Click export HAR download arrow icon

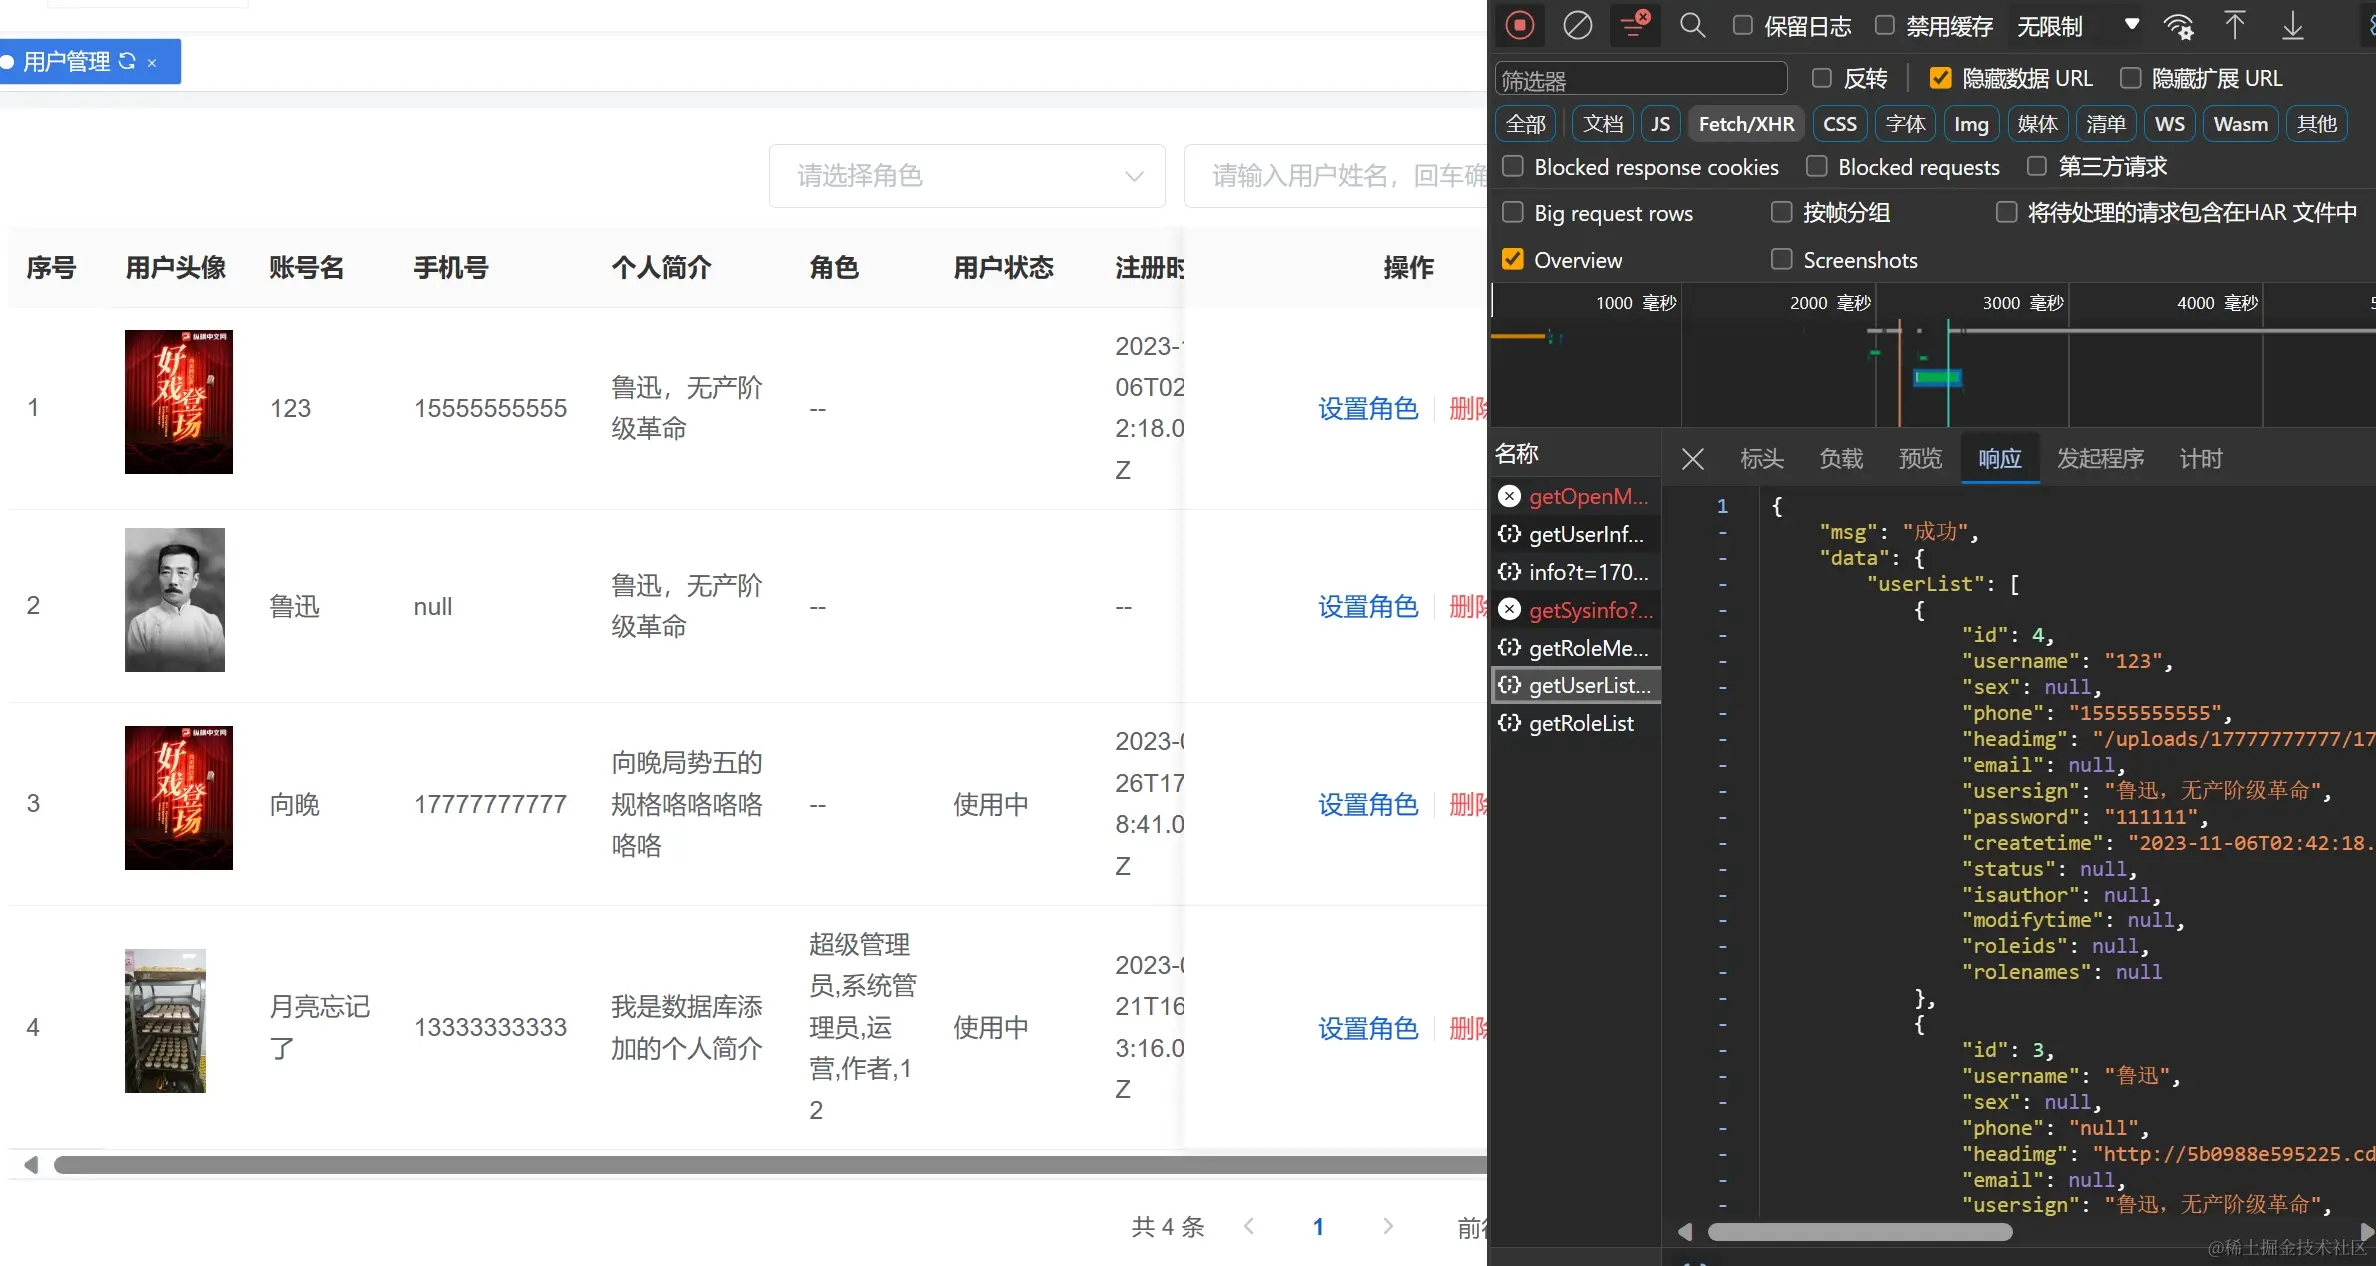click(x=2293, y=25)
